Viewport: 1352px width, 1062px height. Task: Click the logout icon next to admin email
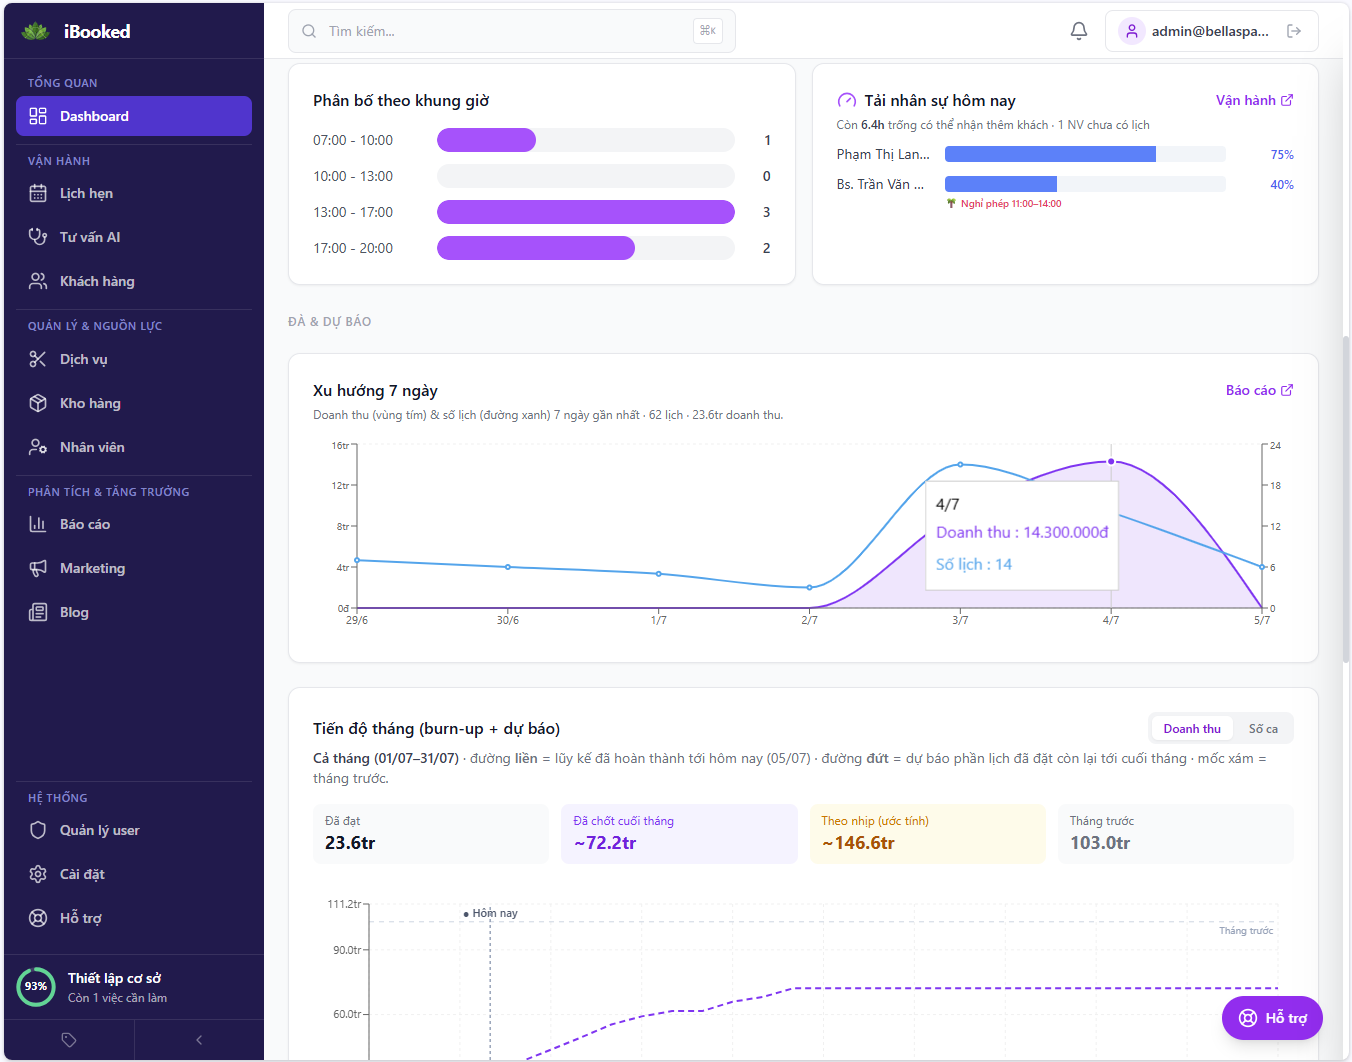1294,31
